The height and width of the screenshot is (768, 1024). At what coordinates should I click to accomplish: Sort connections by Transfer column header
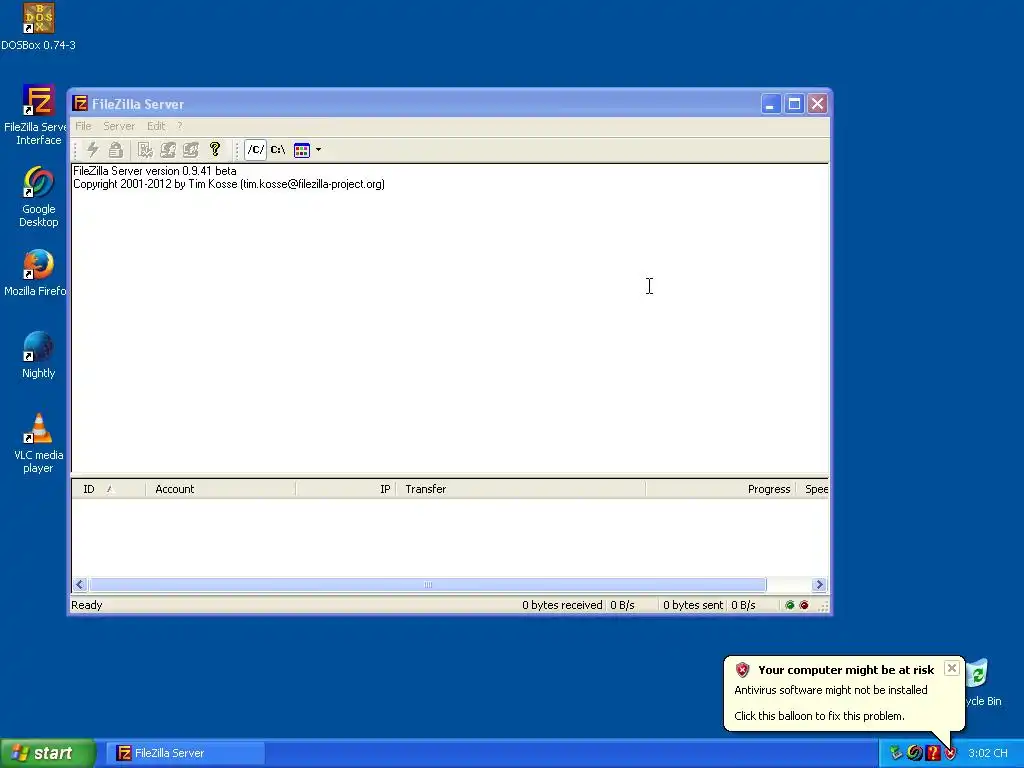(520, 489)
